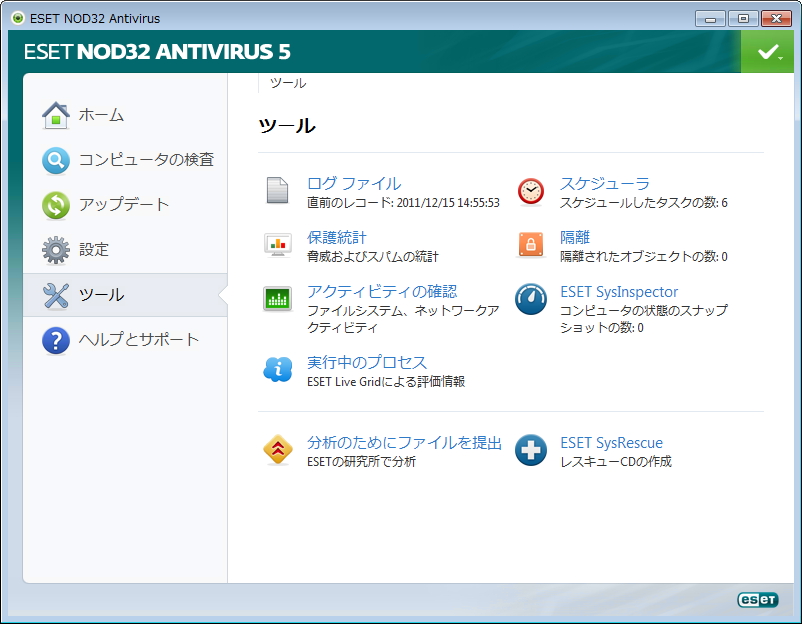Click the ツール breadcrumb at the top
The width and height of the screenshot is (802, 624).
click(287, 84)
